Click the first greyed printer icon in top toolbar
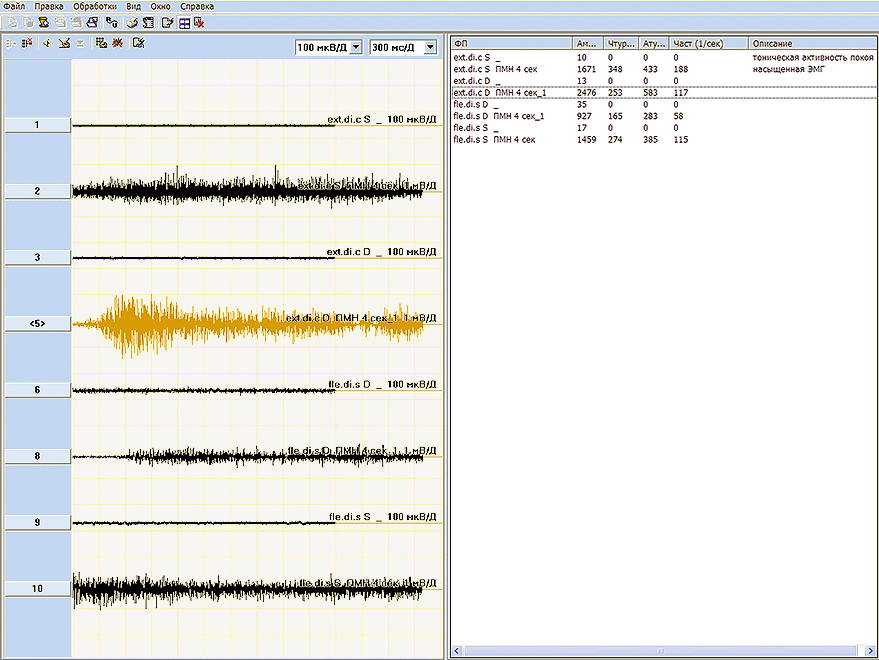 60,23
